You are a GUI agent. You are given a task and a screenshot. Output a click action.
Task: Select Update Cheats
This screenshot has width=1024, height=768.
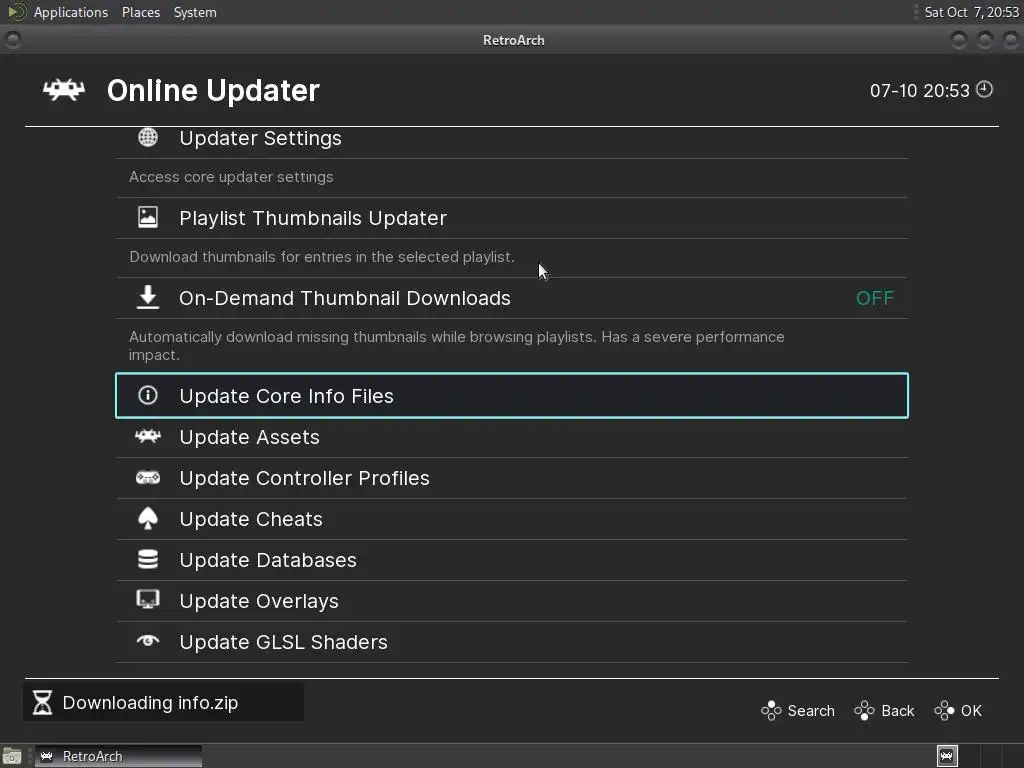click(512, 519)
